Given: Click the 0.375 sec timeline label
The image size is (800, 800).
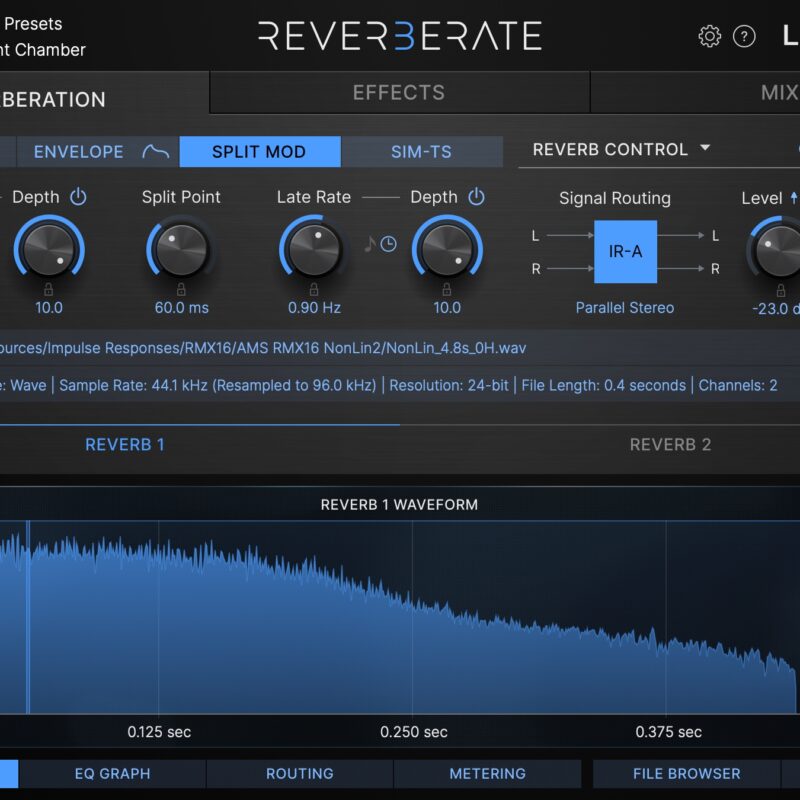Looking at the screenshot, I should pos(668,732).
